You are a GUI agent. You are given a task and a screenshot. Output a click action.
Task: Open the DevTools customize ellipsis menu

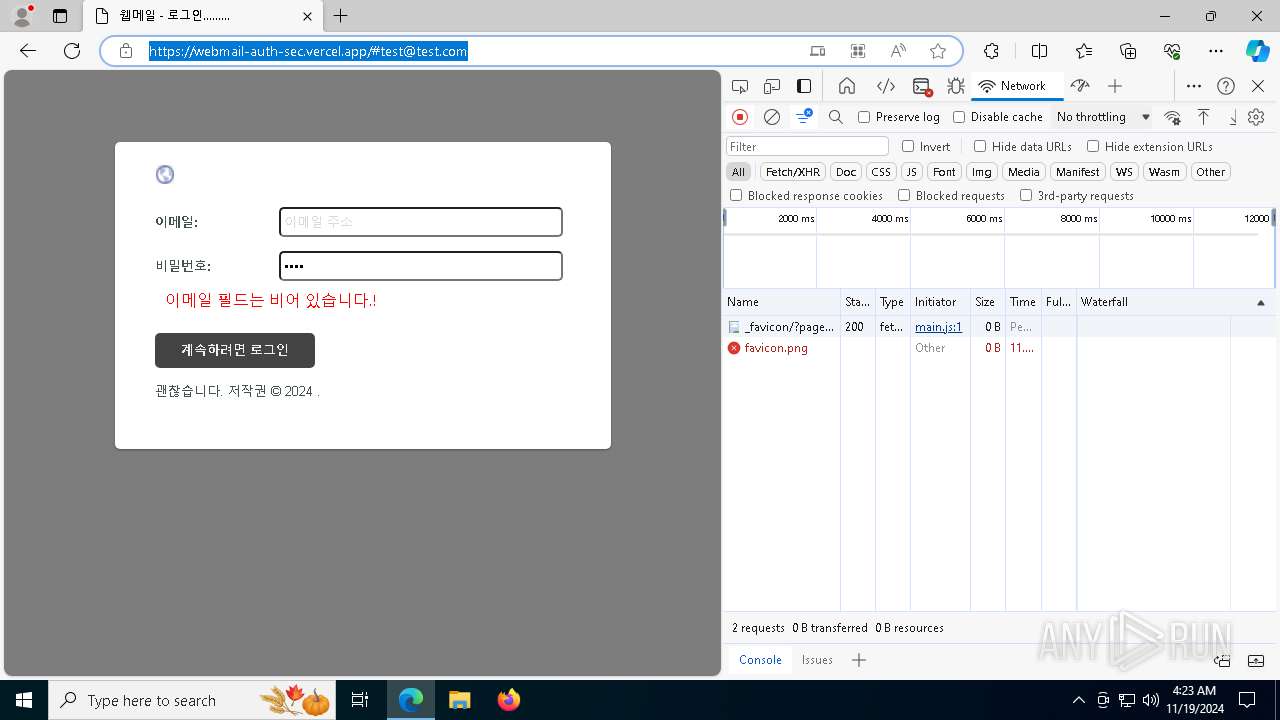tap(1194, 86)
